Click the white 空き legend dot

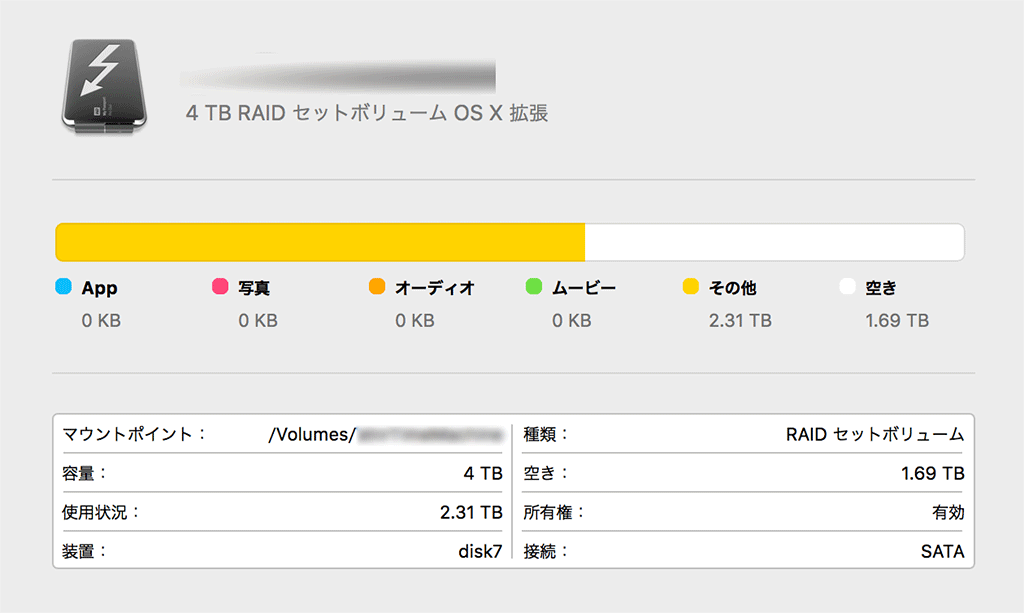[x=847, y=288]
